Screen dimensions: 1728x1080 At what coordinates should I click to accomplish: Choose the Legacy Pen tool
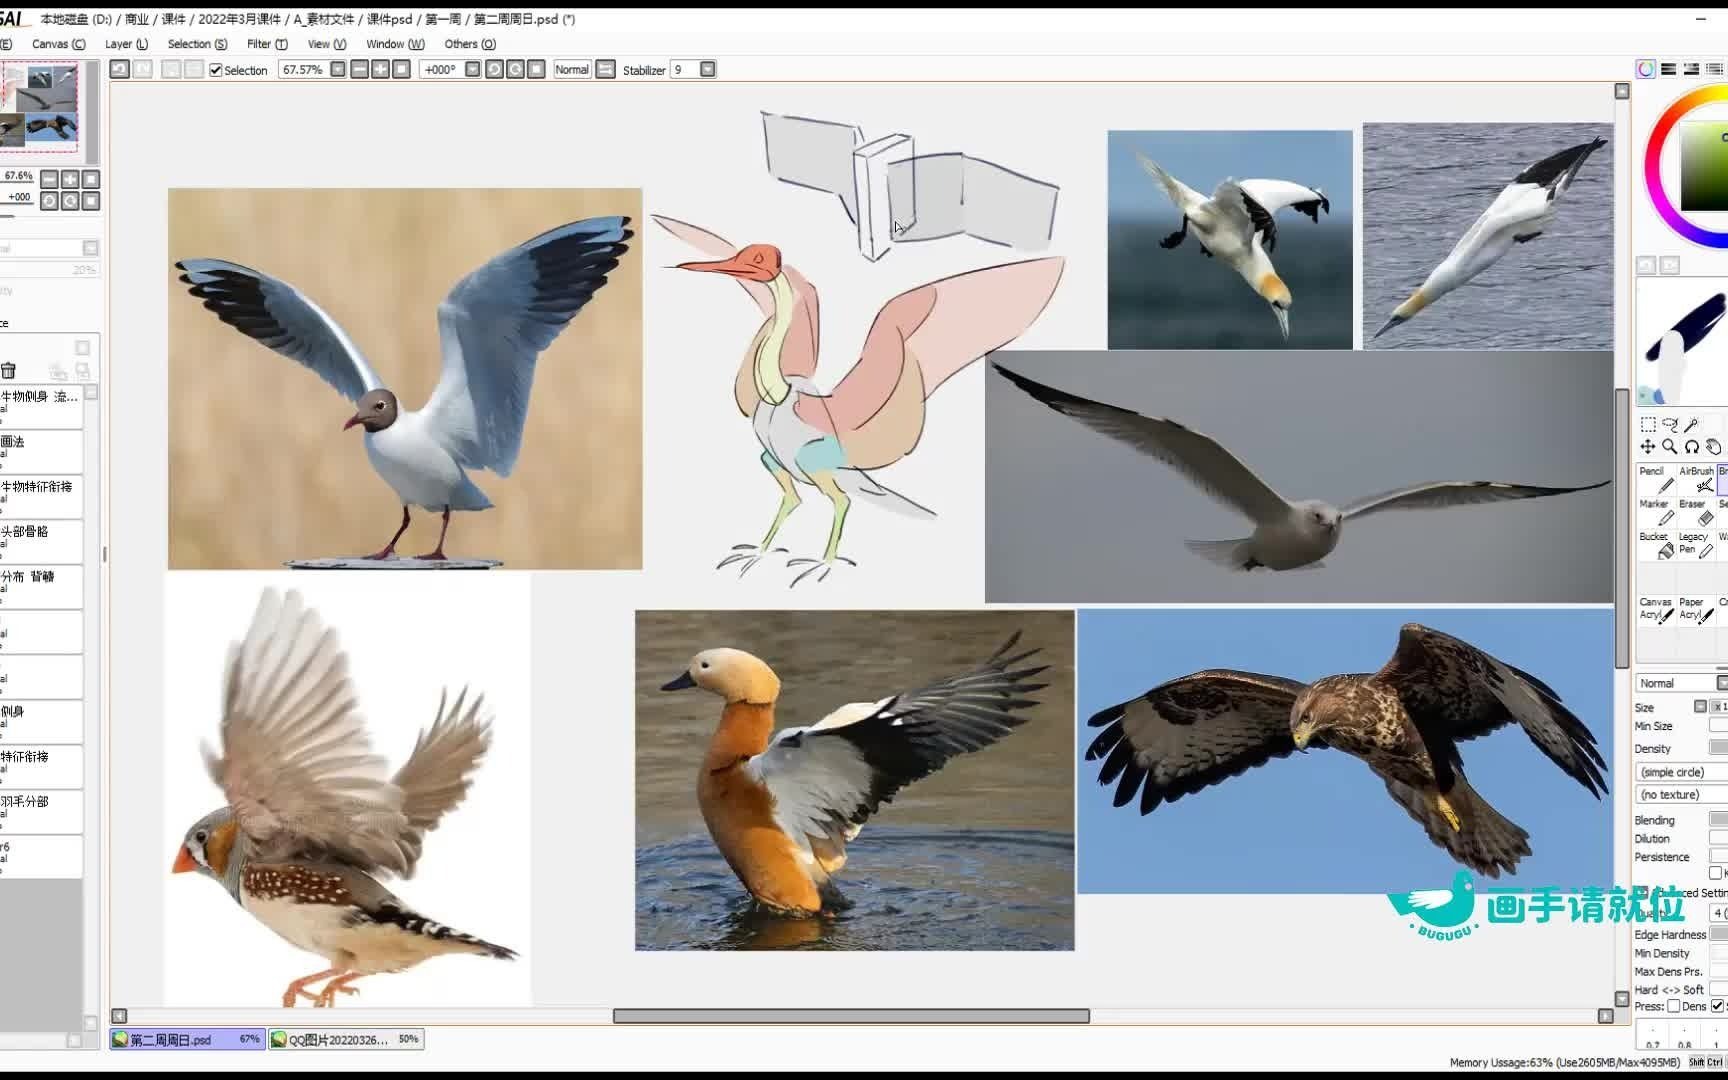pos(1696,545)
